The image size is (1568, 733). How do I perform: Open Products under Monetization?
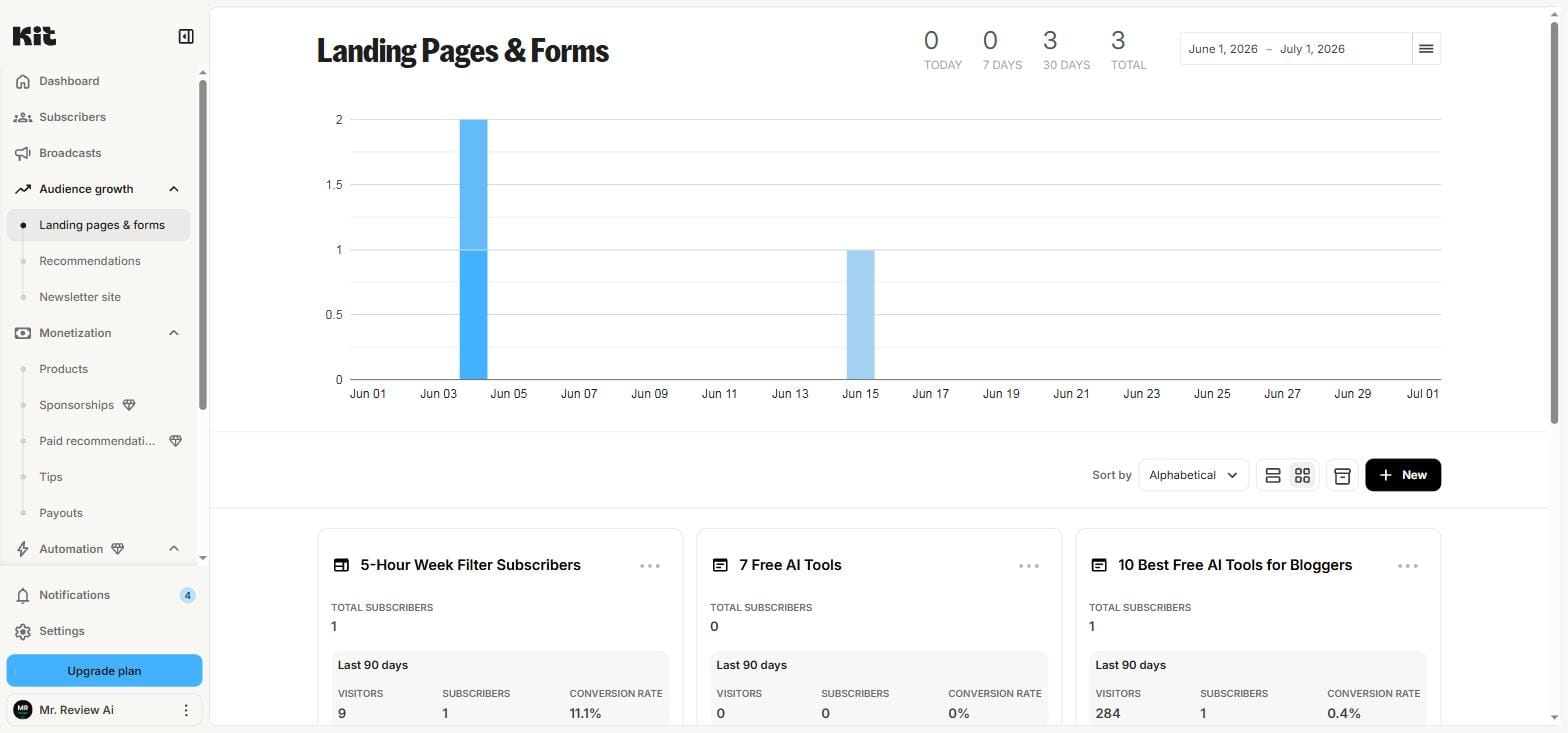tap(63, 369)
